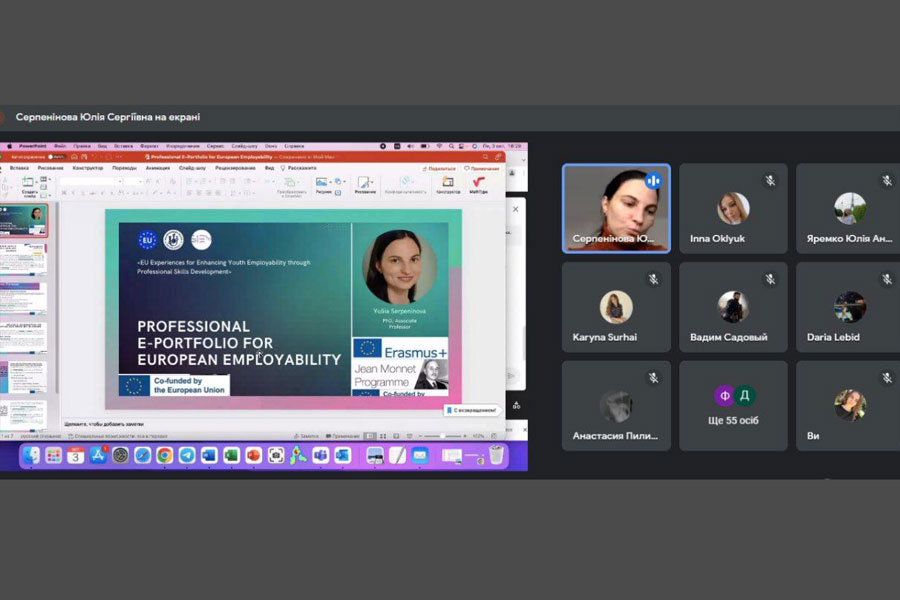Click the Pictures (Рисунок) ribbon icon

[322, 185]
